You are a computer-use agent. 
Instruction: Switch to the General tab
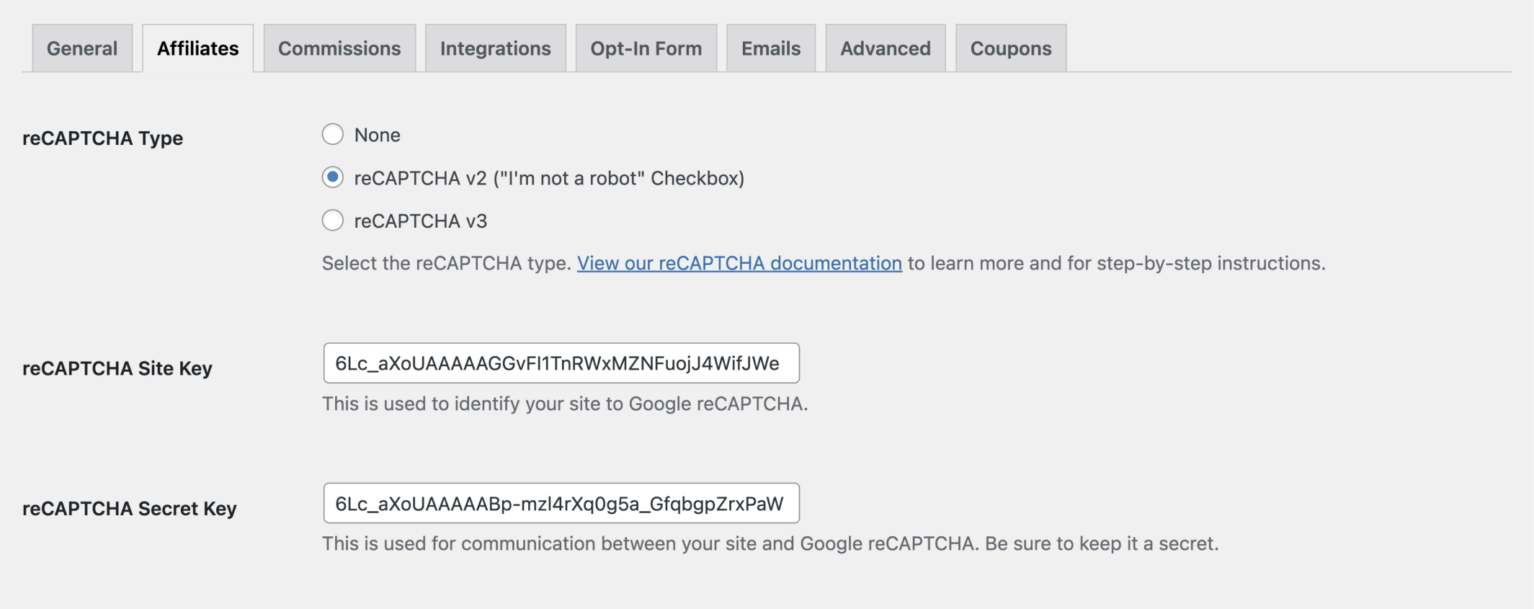click(x=81, y=47)
